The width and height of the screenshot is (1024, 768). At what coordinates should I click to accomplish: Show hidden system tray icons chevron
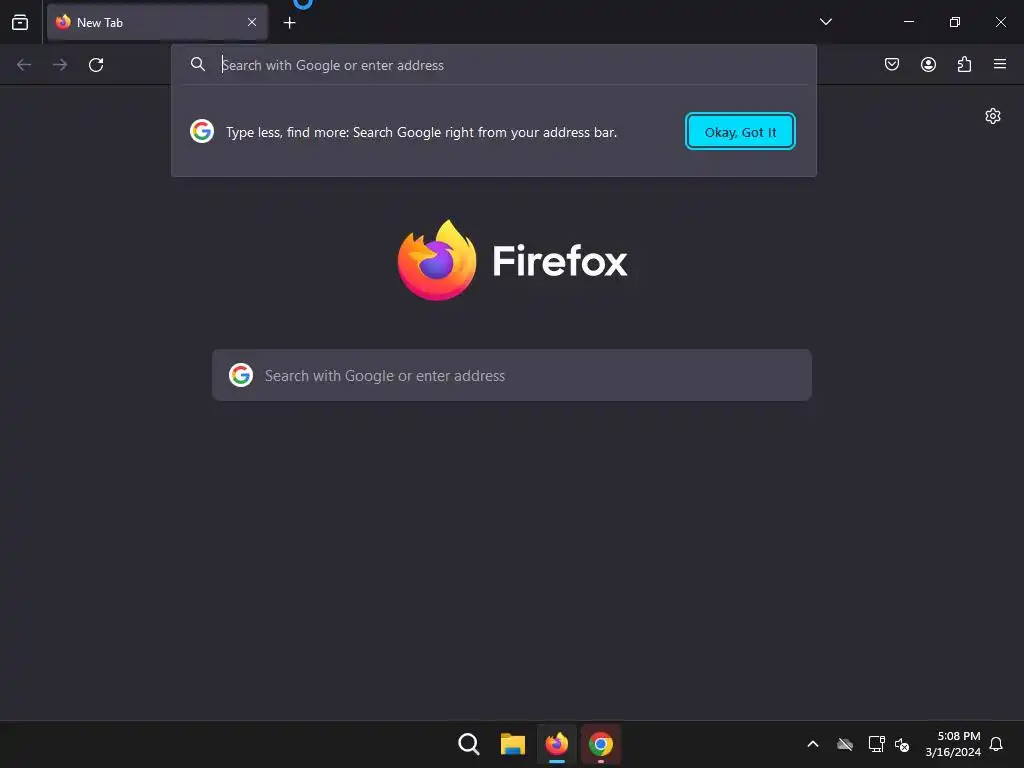(x=813, y=744)
